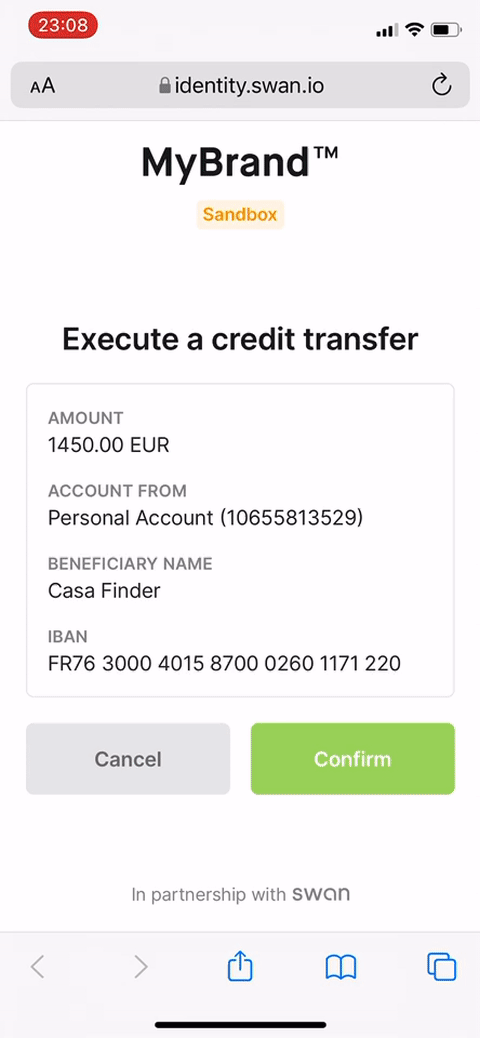Image resolution: width=480 pixels, height=1038 pixels.
Task: Tap the padlock icon in address bar
Action: click(165, 85)
